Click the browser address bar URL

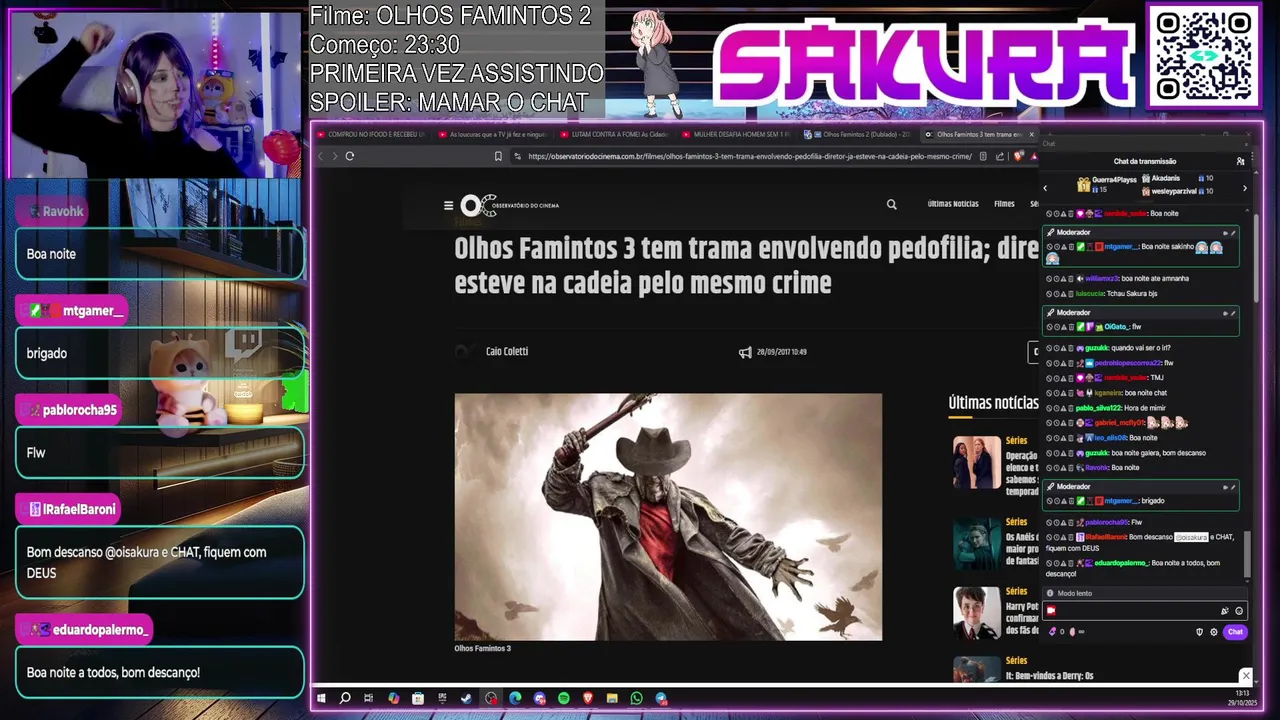tap(750, 156)
